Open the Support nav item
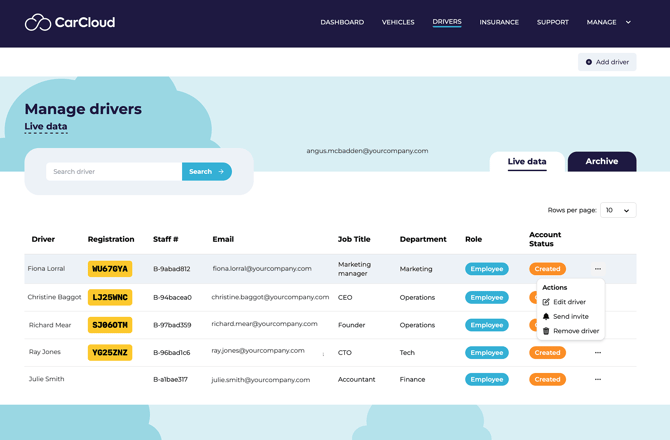 552,22
